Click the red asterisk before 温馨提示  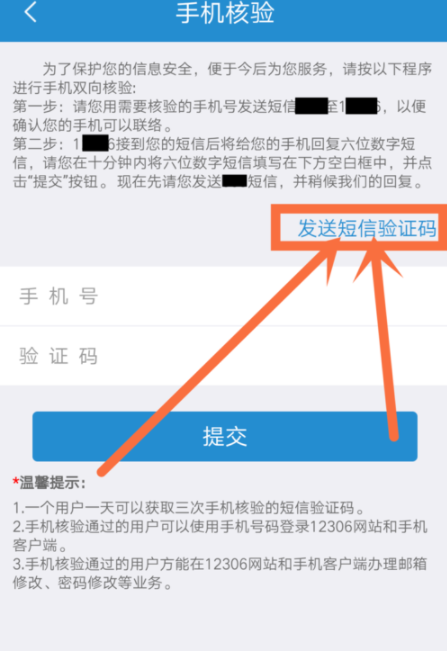click(16, 482)
